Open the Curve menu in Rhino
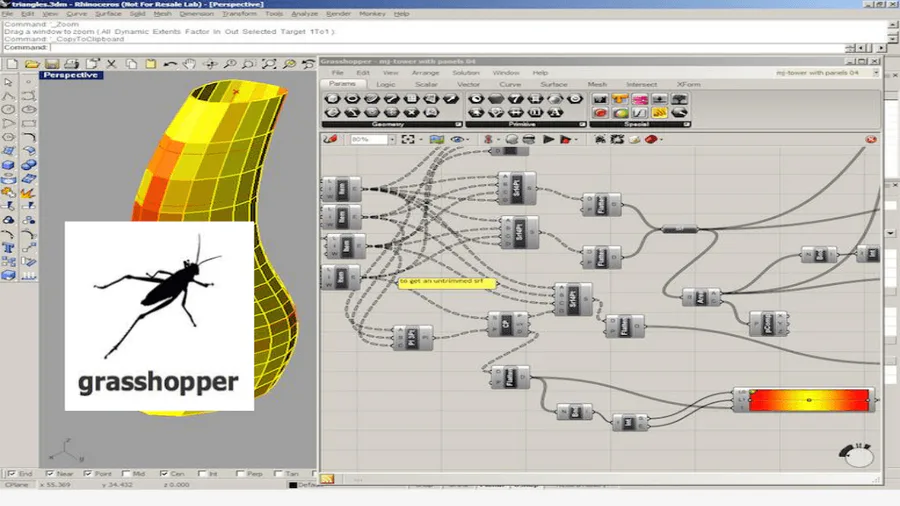The width and height of the screenshot is (900, 506). tap(76, 14)
